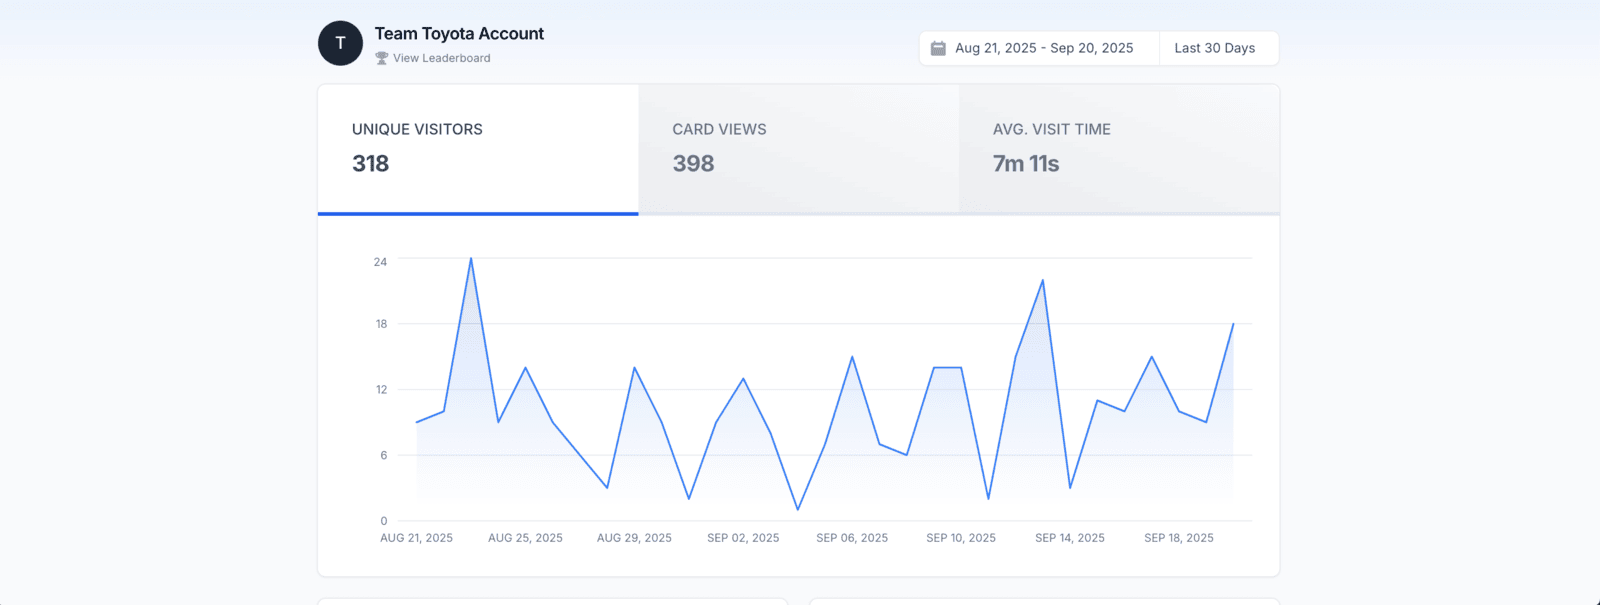
Task: Open the Aug 21 - Sep 20 date range
Action: 1043,48
